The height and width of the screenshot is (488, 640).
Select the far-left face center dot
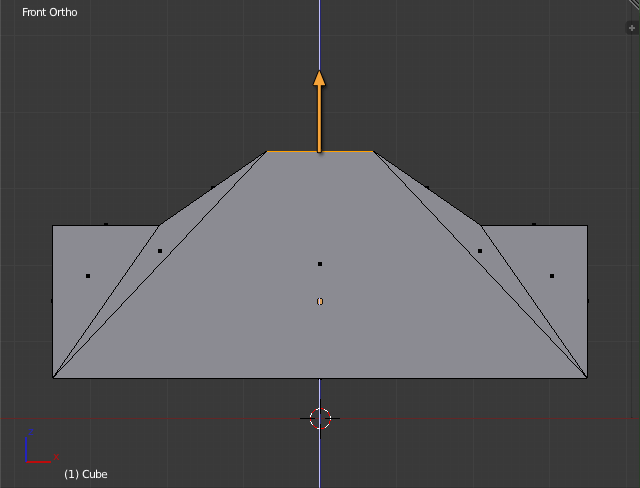pos(88,276)
